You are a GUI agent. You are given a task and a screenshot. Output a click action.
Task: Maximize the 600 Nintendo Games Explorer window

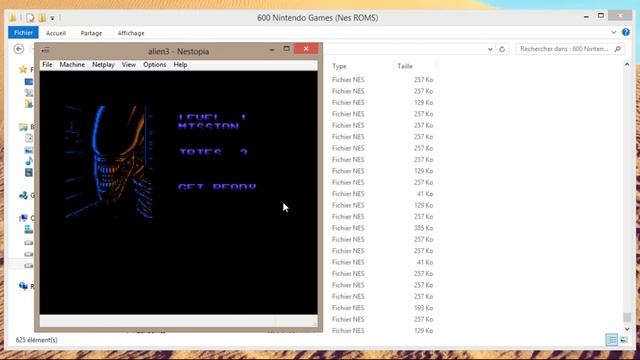tap(601, 16)
